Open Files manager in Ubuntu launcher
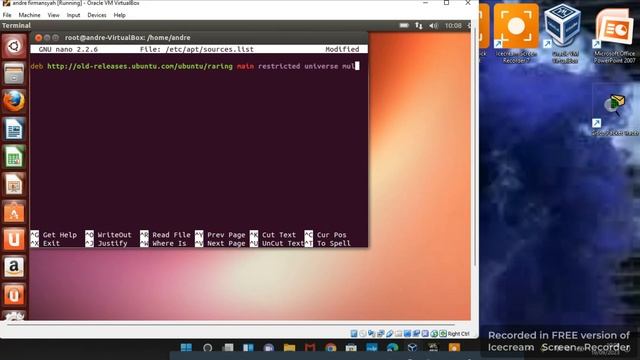 click(14, 73)
